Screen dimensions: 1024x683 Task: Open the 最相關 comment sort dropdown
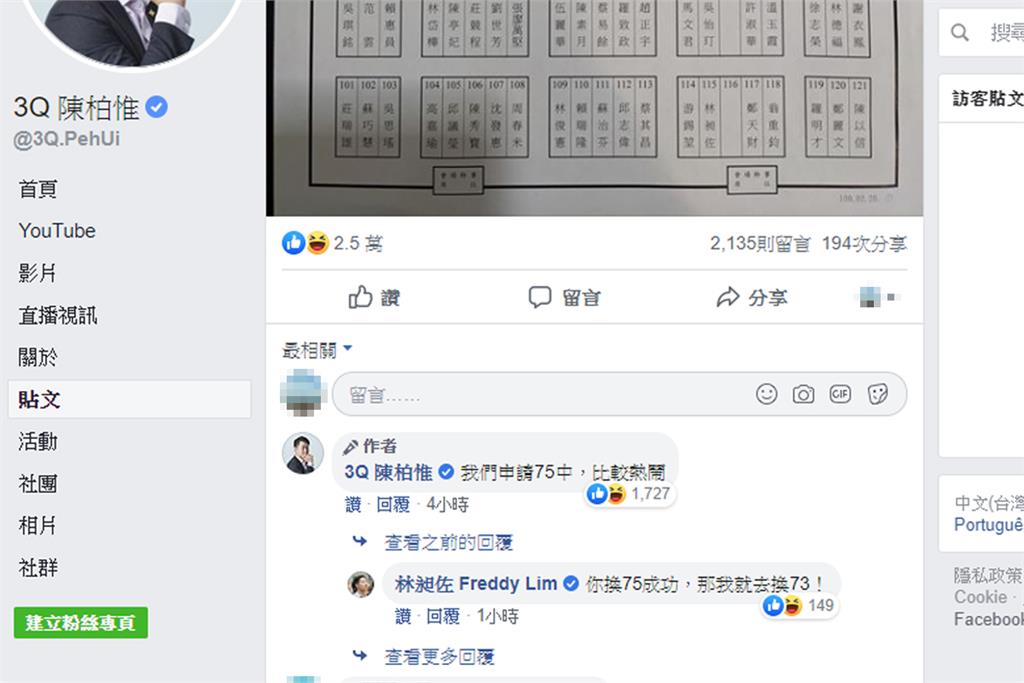[317, 350]
